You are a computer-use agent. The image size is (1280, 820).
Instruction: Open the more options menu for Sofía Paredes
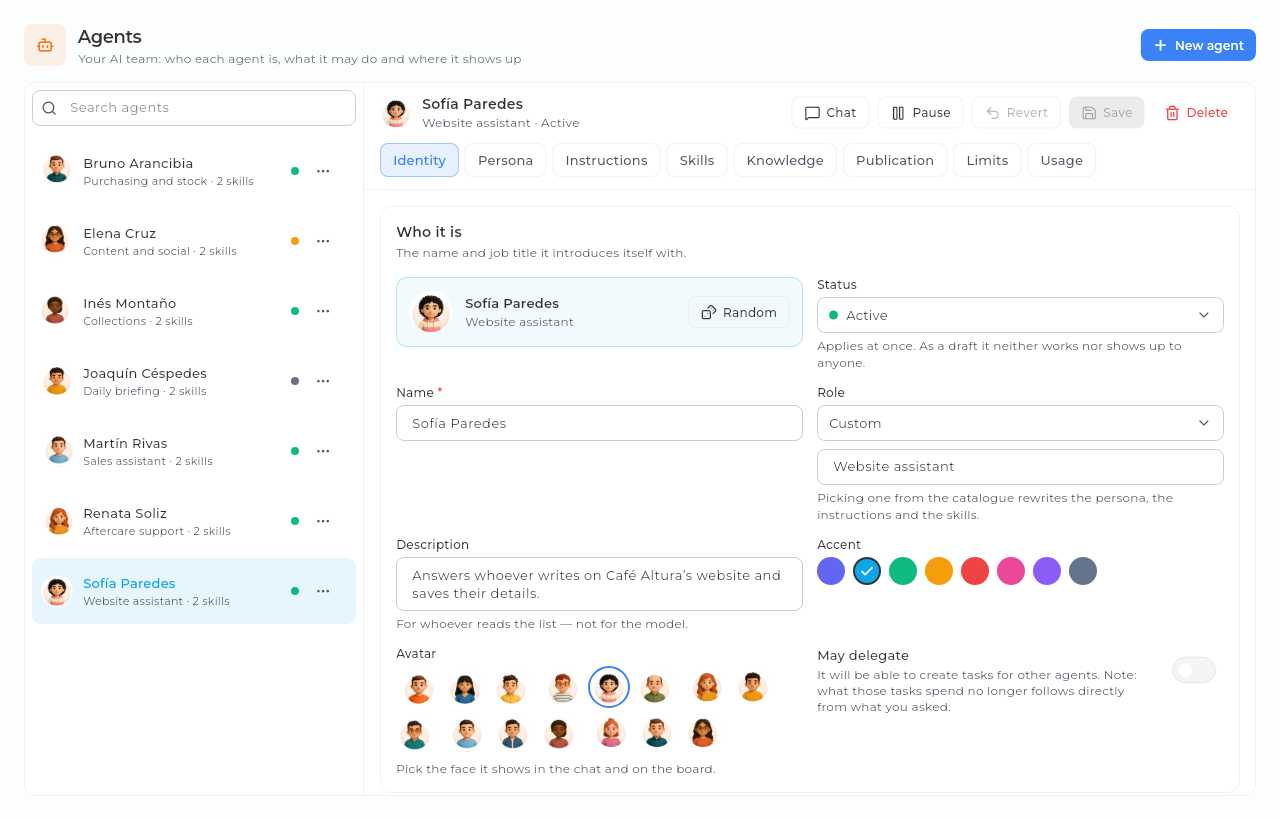(323, 591)
